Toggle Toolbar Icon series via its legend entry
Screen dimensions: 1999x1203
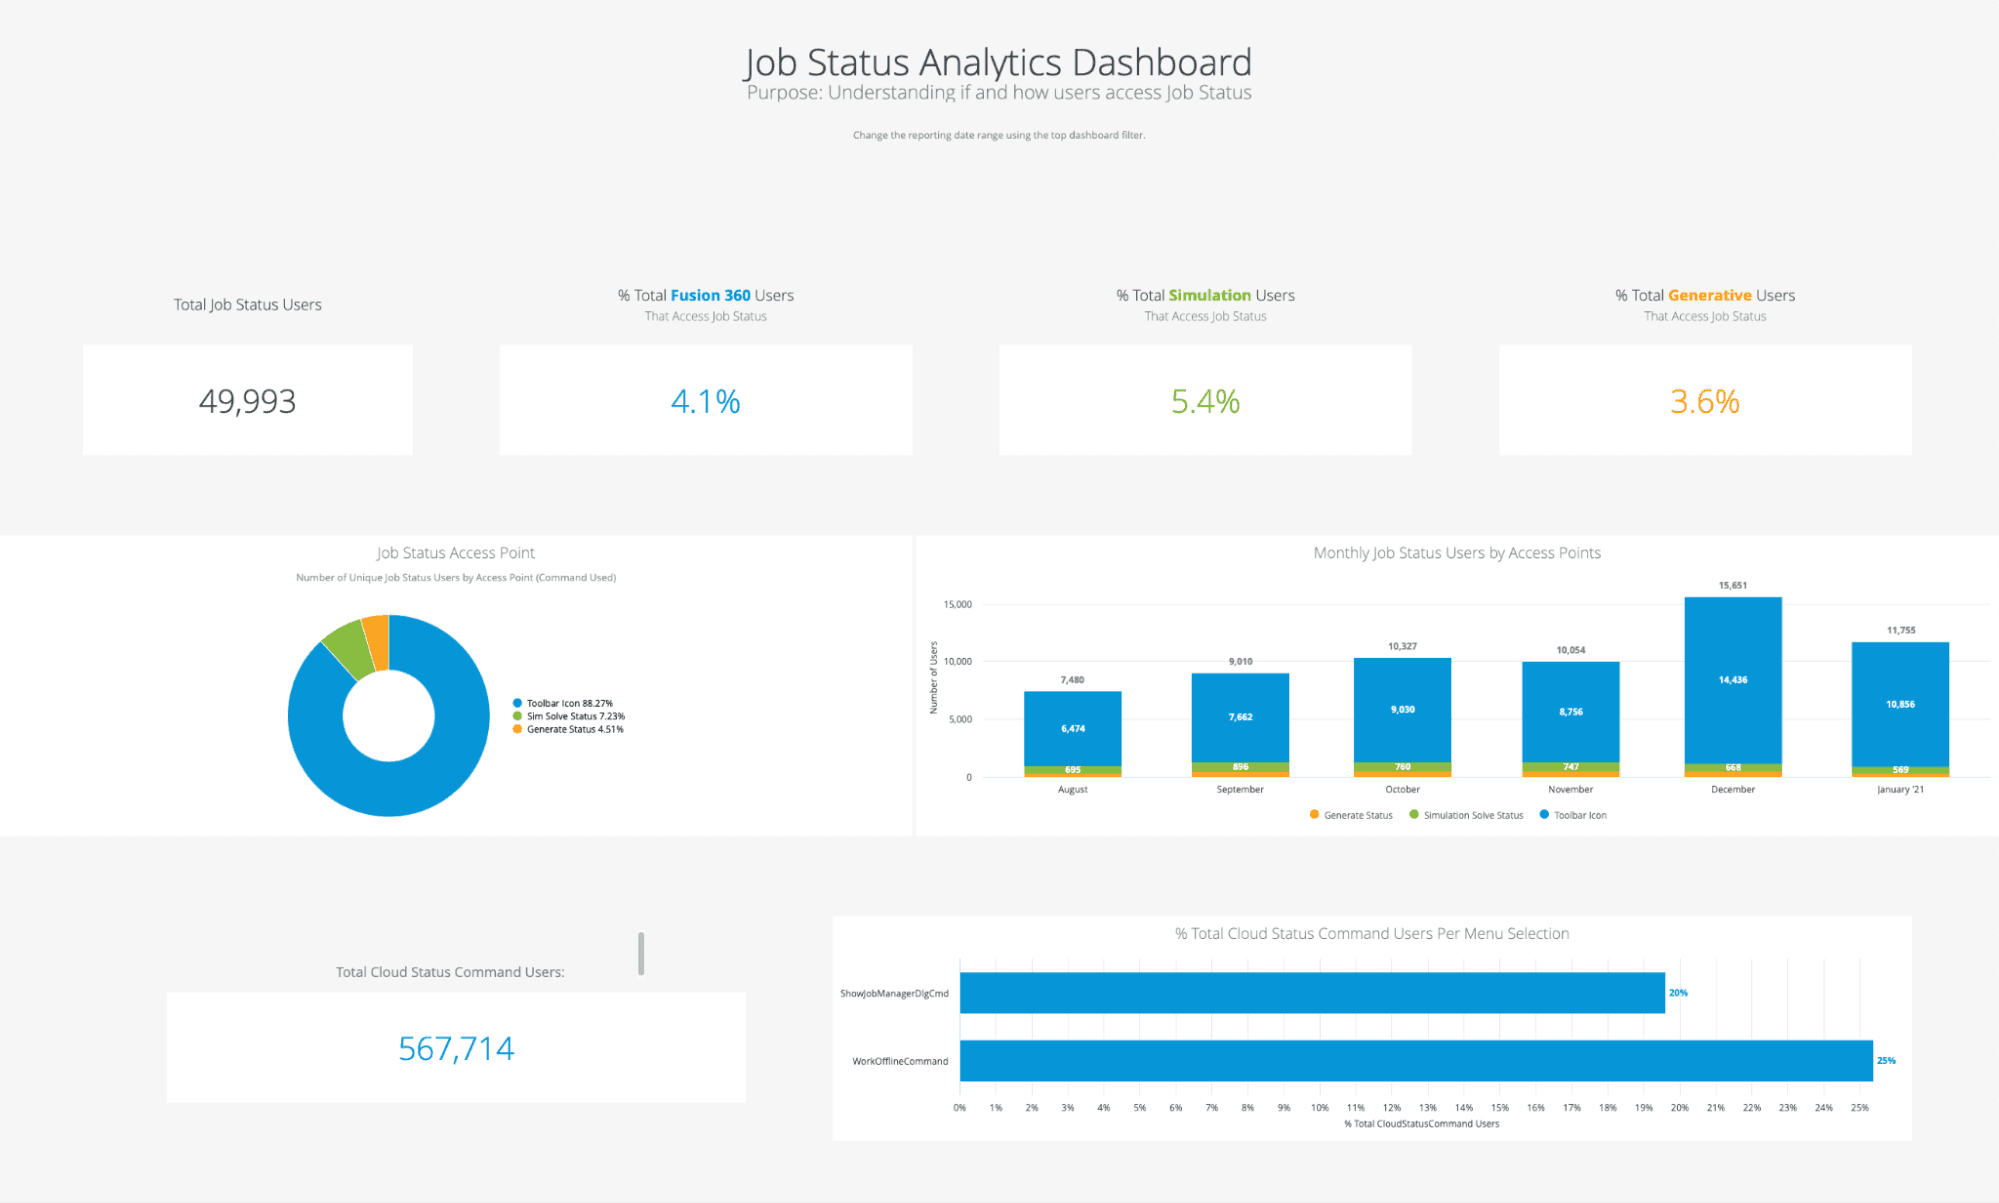[x=1578, y=815]
